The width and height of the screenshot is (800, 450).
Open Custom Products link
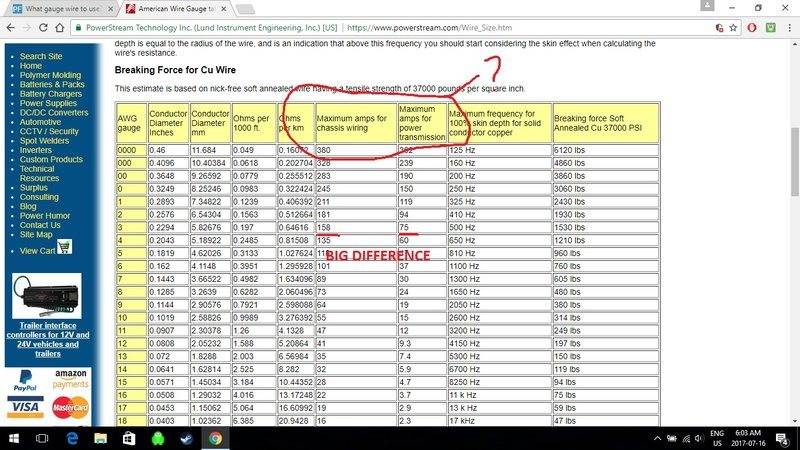coord(51,159)
